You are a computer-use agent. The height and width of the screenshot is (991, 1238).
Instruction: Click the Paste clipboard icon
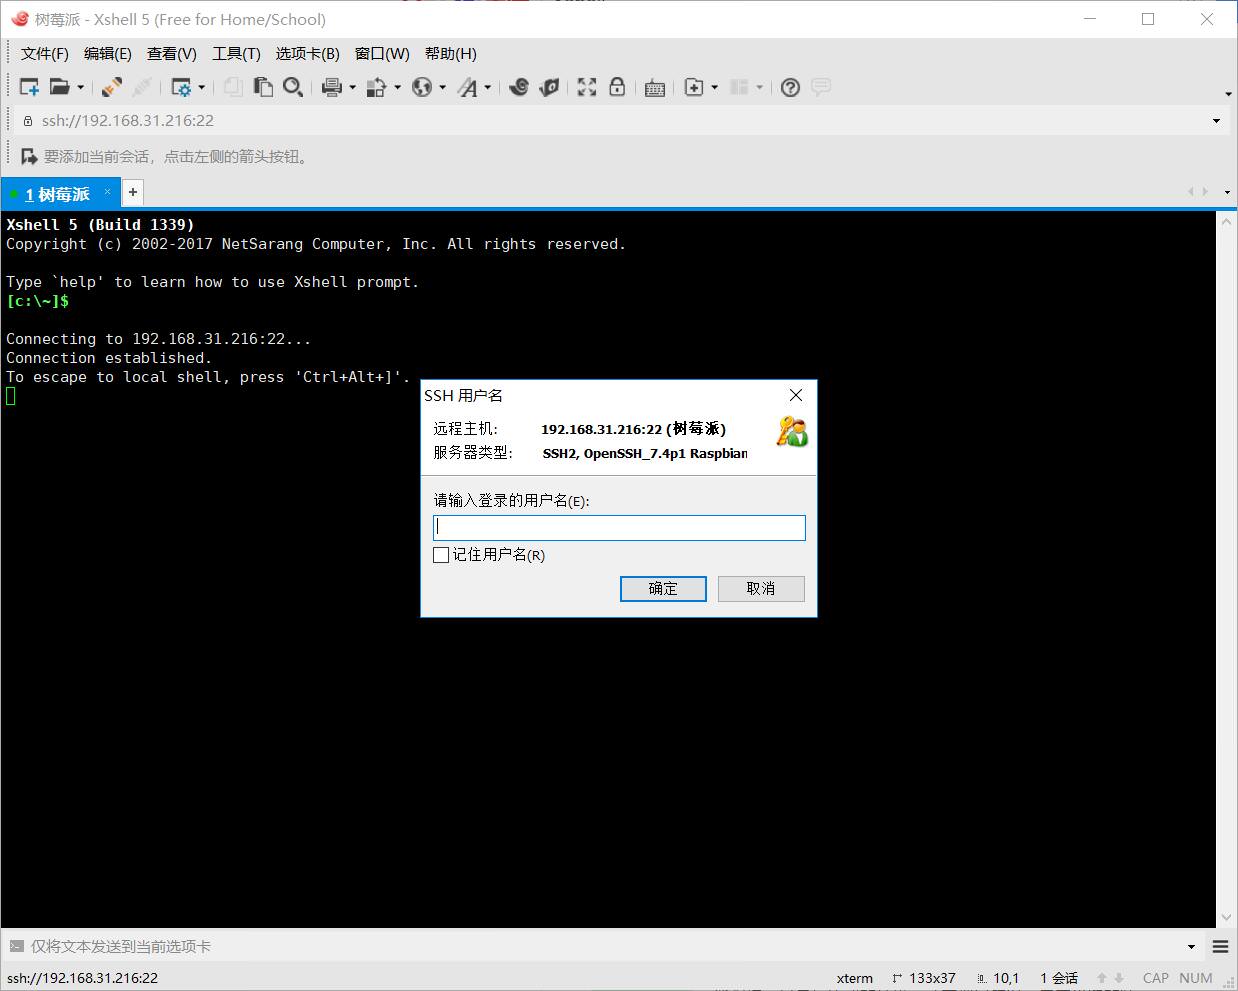(263, 87)
